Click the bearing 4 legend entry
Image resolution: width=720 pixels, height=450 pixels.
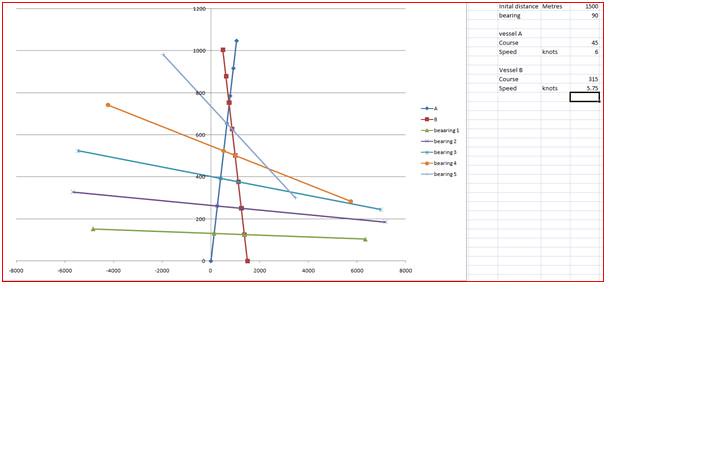click(445, 163)
